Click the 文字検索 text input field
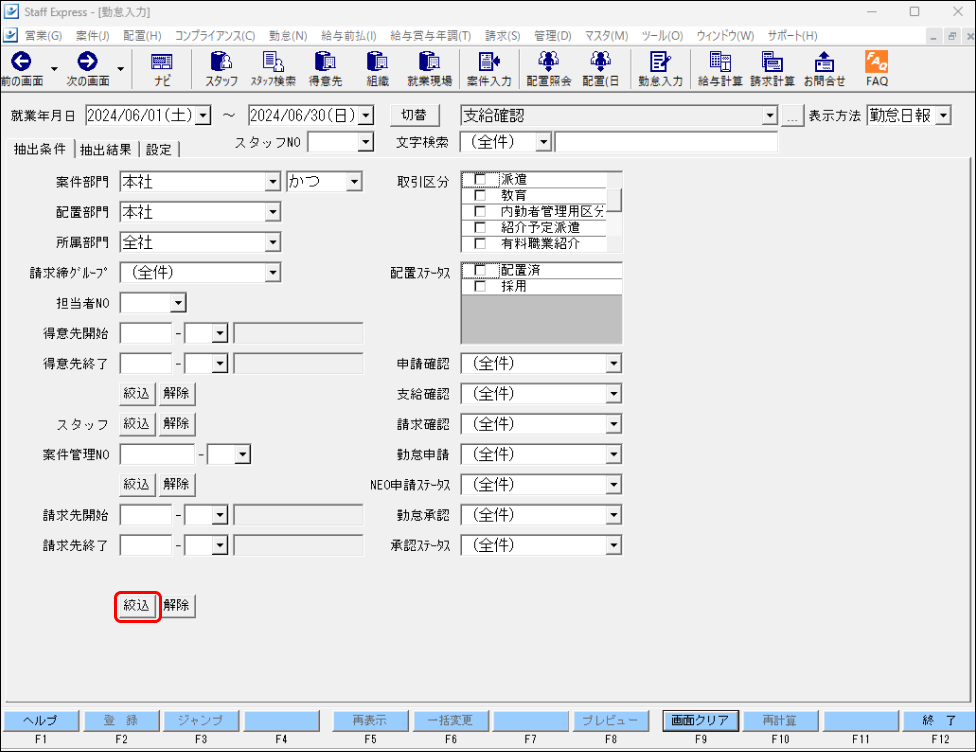976x752 pixels. [666, 142]
